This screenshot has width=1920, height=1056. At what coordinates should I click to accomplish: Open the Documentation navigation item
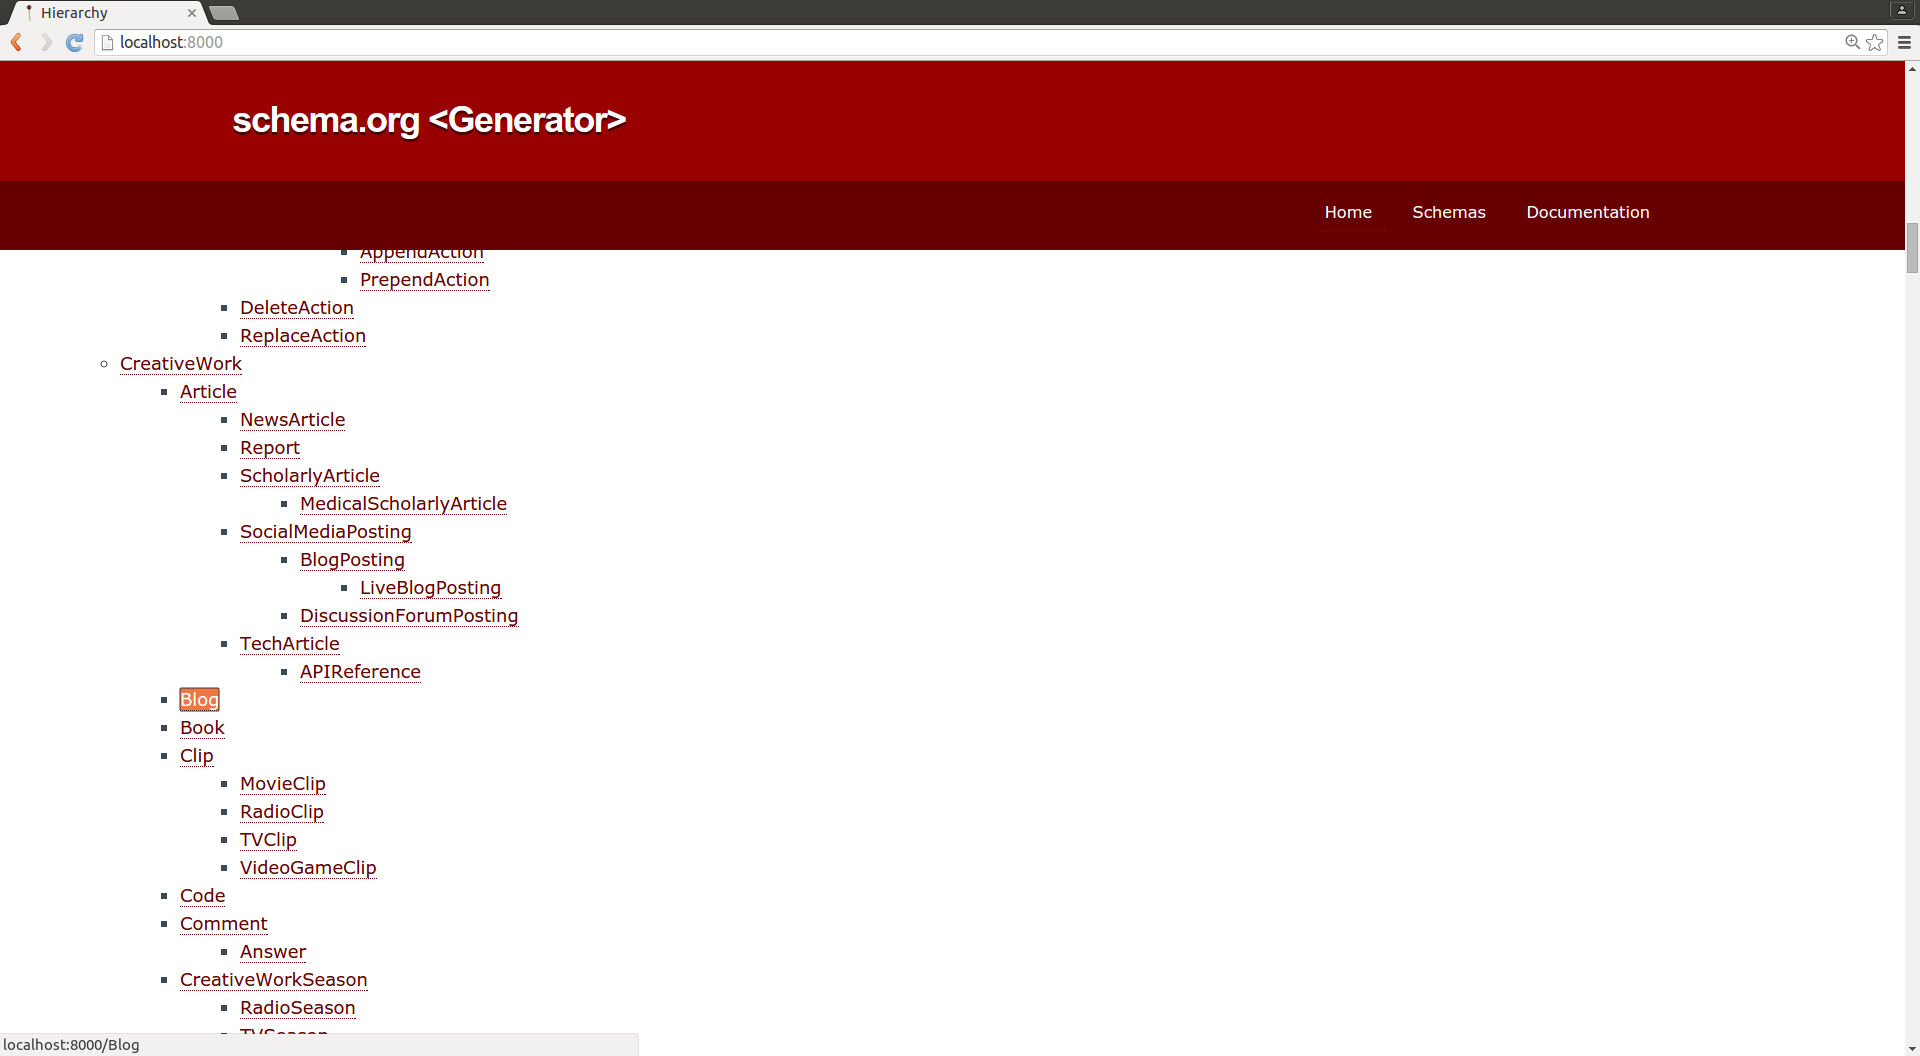(1587, 212)
